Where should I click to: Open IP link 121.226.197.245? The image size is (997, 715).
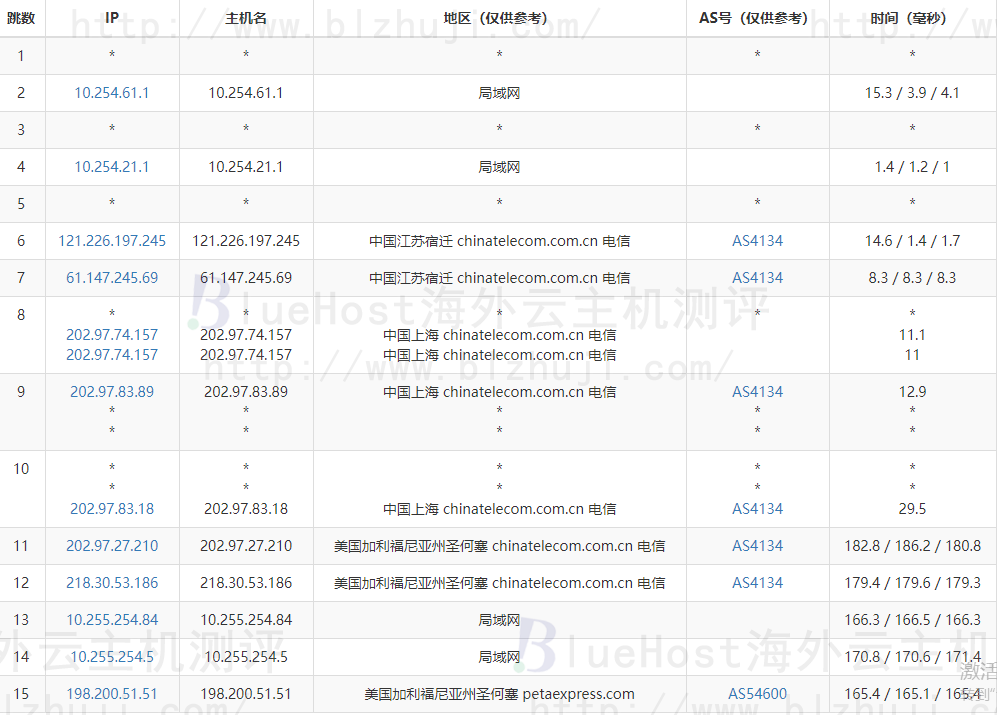click(112, 240)
